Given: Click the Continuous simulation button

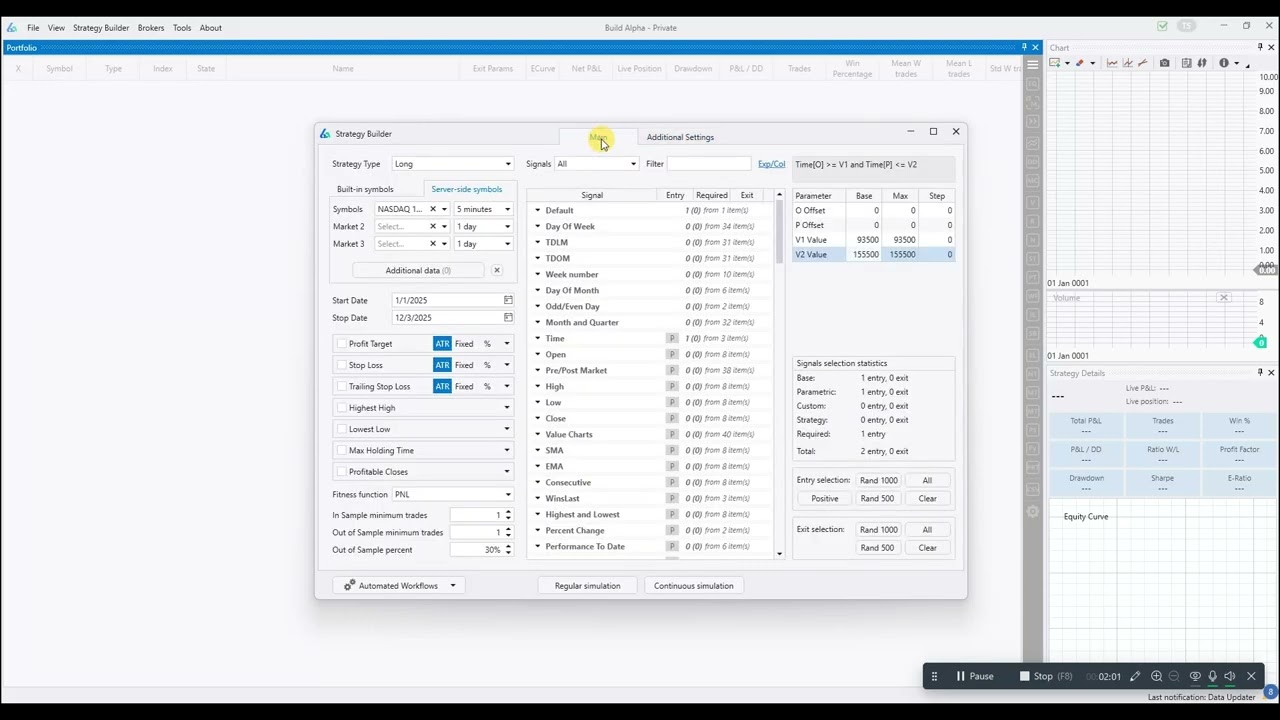Looking at the screenshot, I should tap(693, 586).
